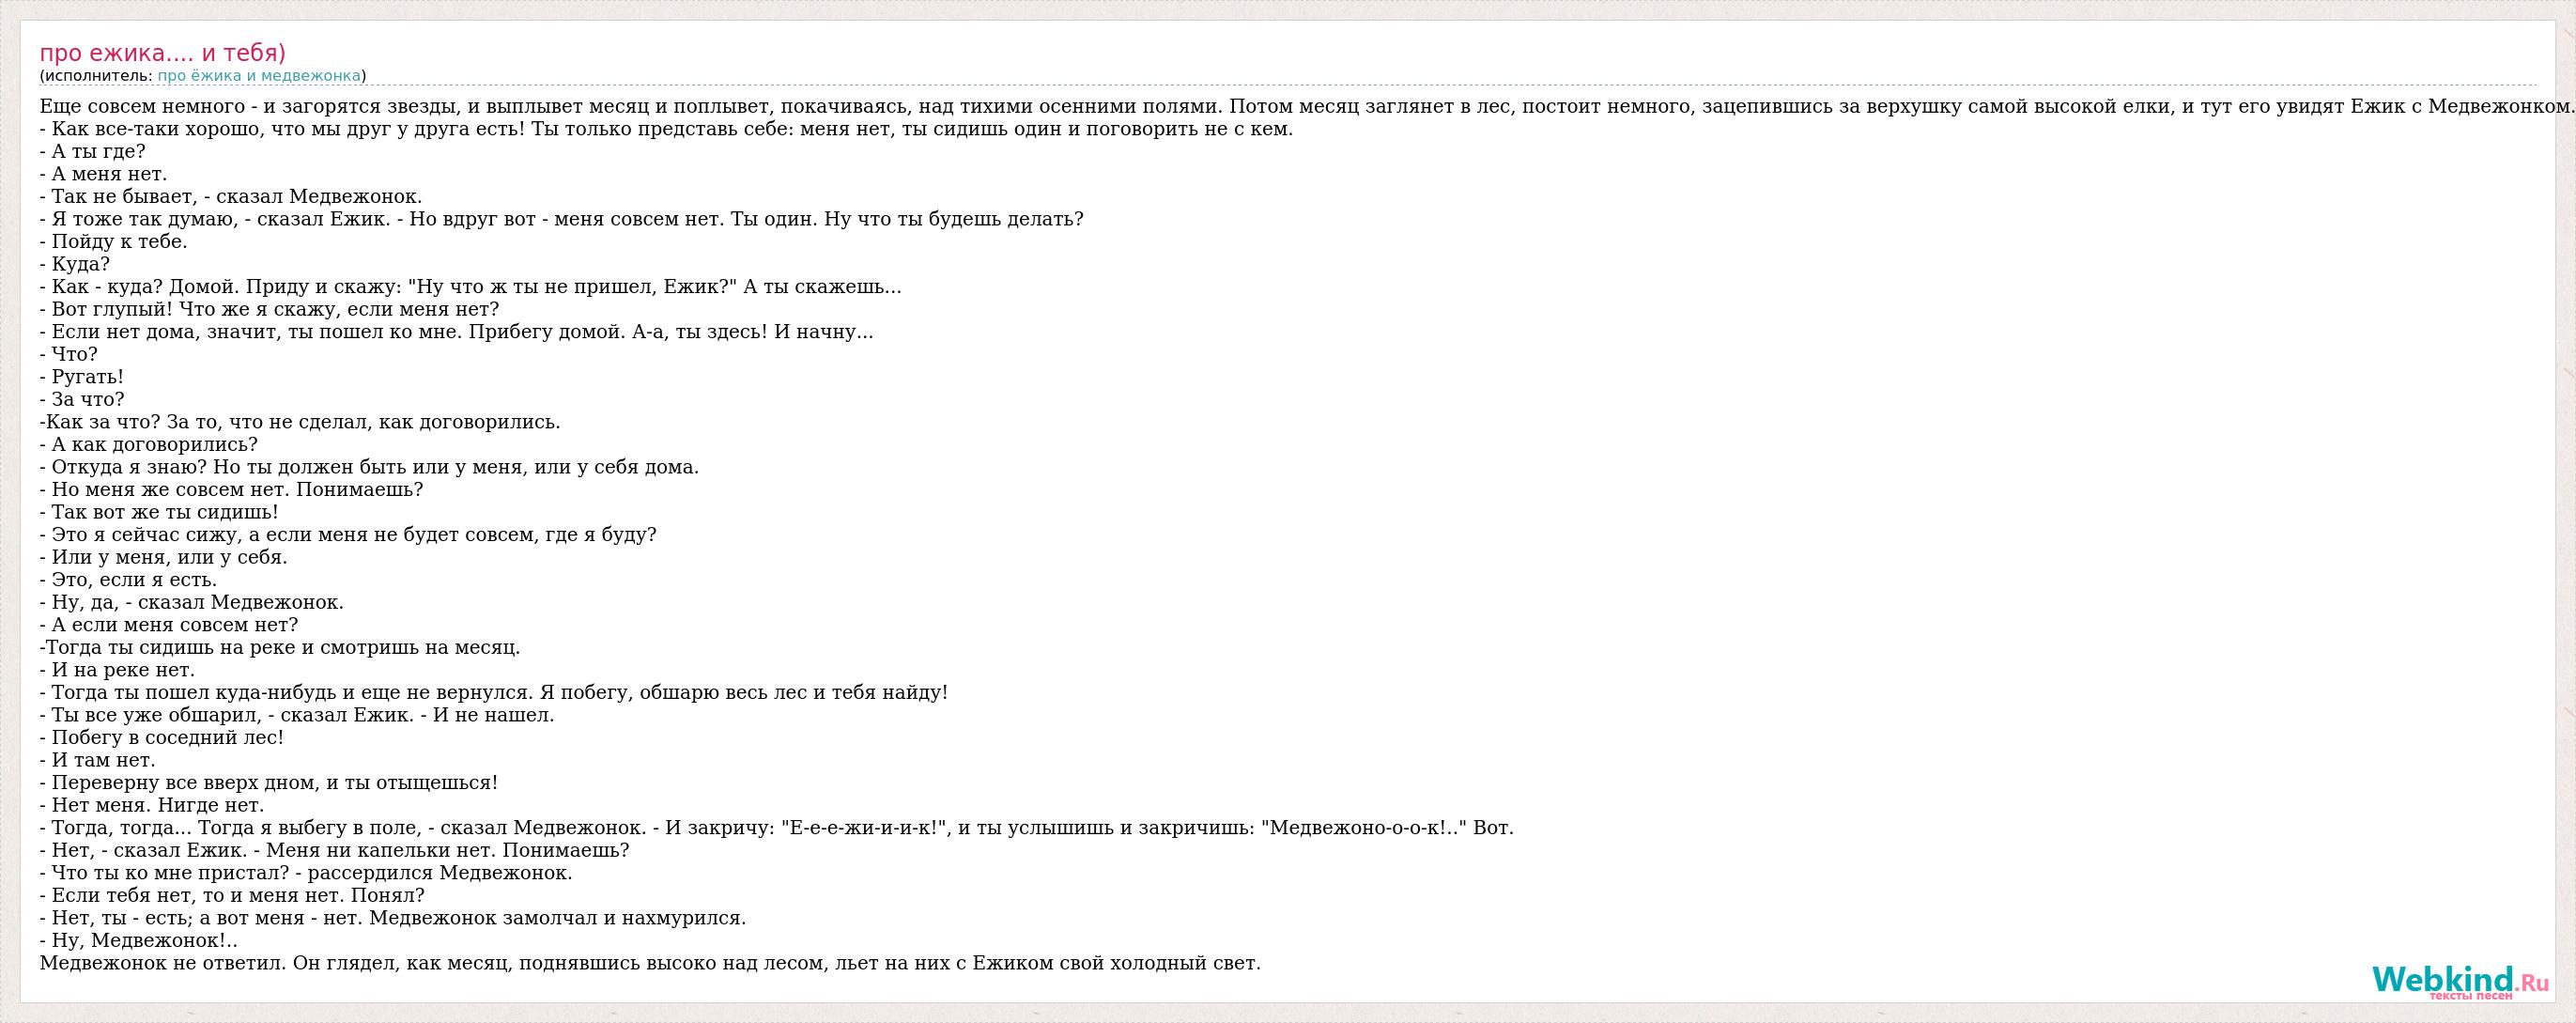Click the line '- Нет меня. Нигде нет.'

click(x=152, y=805)
